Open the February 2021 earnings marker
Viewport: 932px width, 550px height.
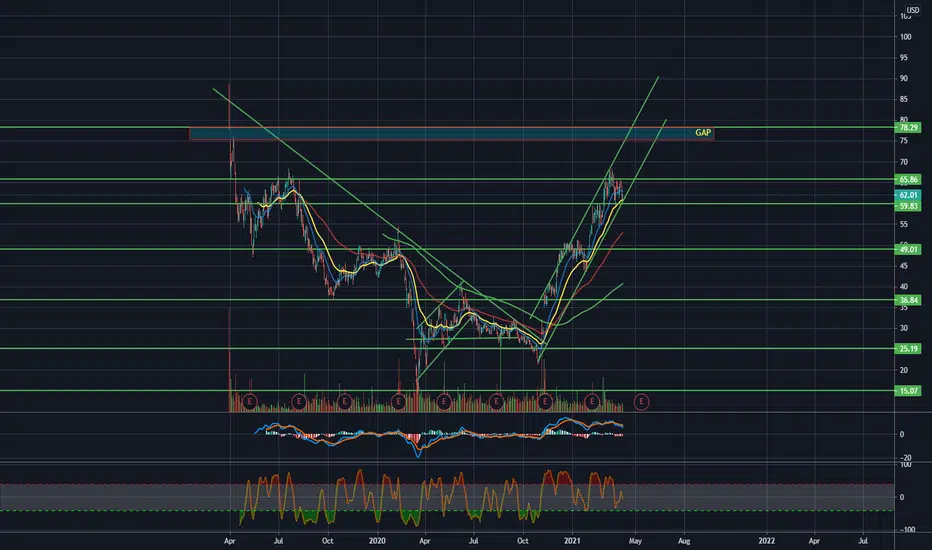tap(592, 402)
